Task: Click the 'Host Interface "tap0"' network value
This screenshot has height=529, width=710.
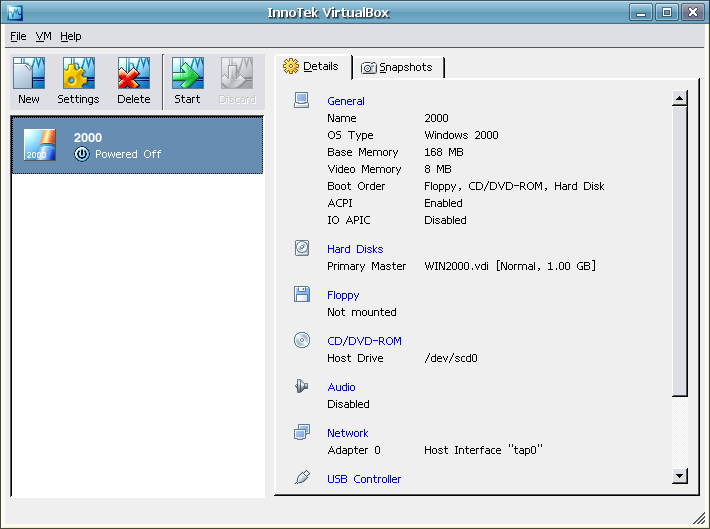Action: [484, 450]
